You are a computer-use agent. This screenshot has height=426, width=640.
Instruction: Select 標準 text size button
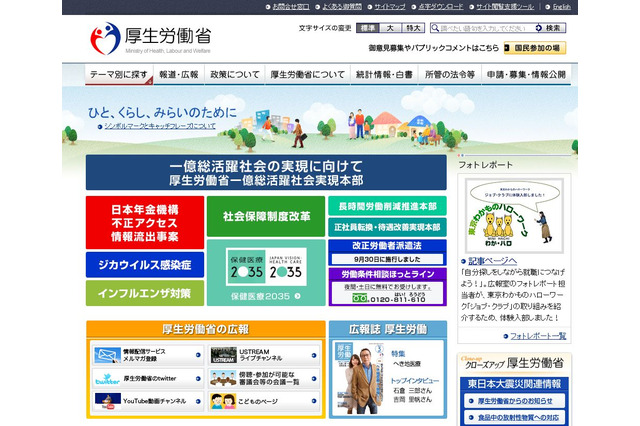(367, 28)
